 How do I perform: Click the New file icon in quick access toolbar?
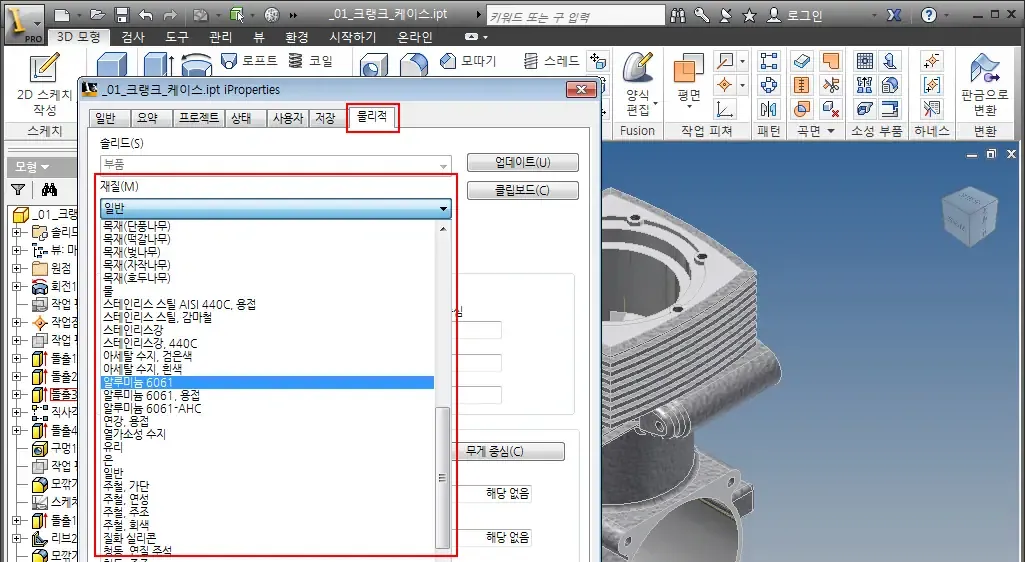coord(62,14)
